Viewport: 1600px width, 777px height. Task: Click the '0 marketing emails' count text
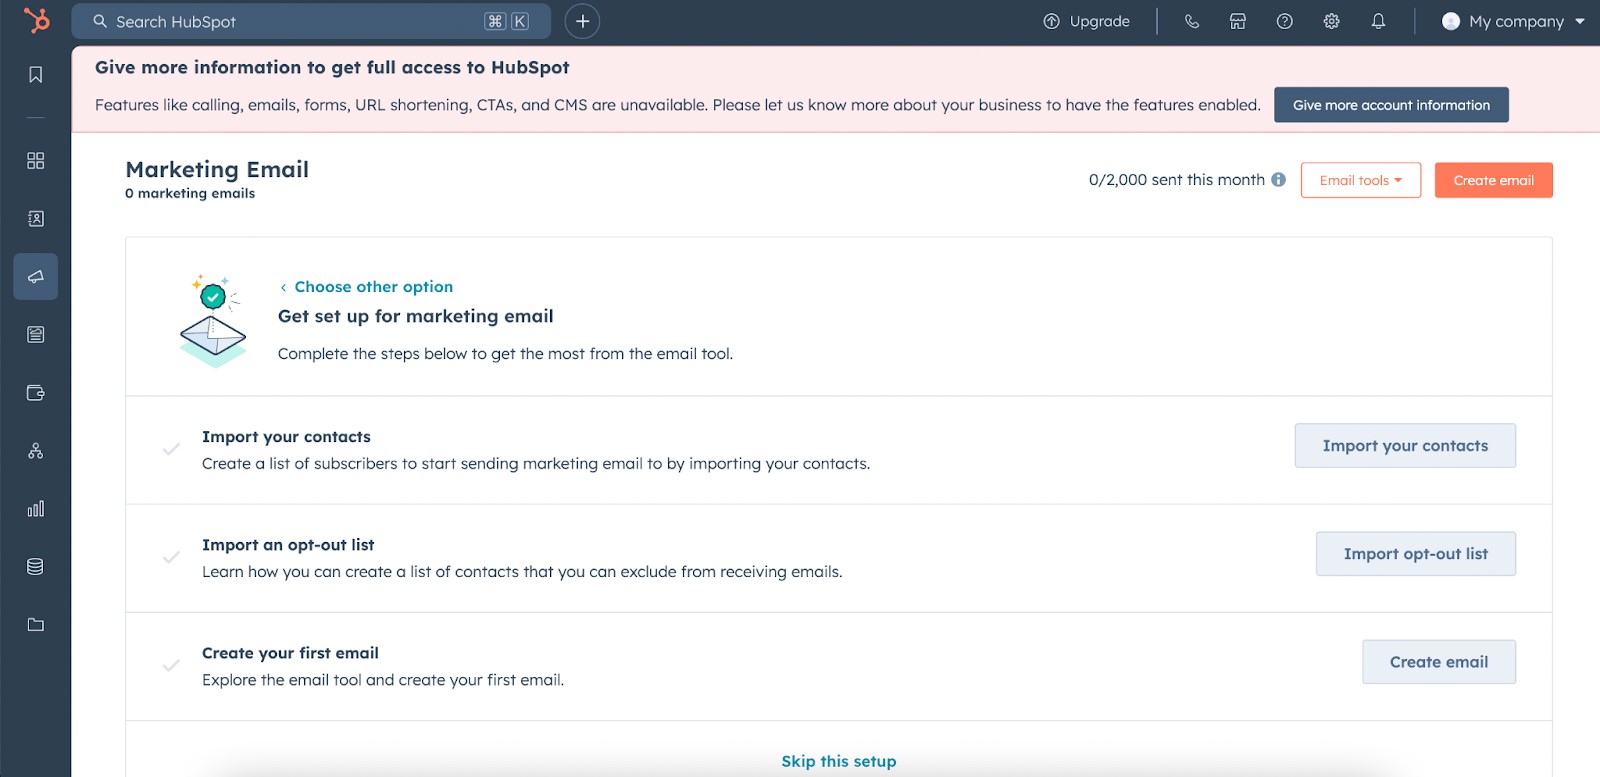pos(190,194)
